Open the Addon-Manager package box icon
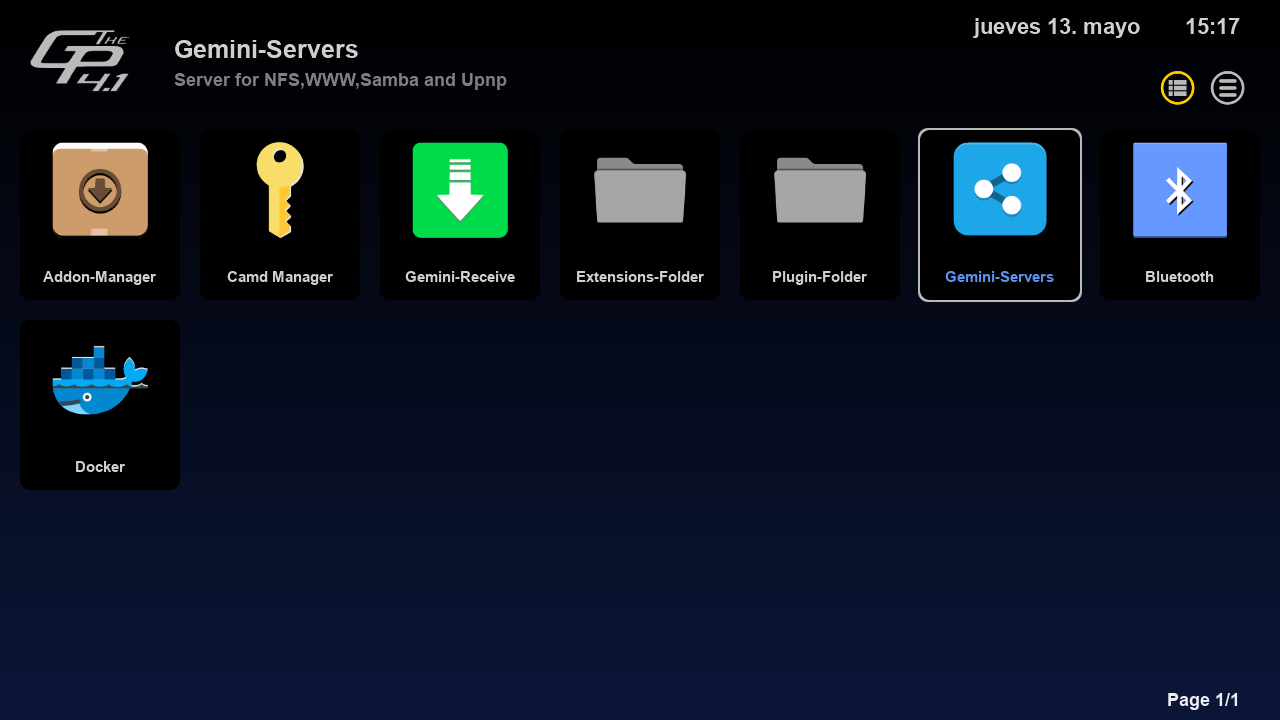1280x720 pixels. point(100,190)
